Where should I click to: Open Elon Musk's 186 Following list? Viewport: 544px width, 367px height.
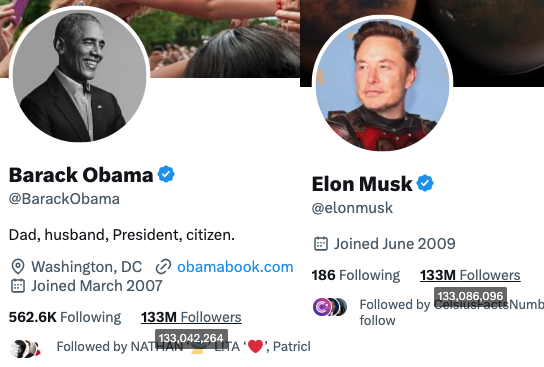pyautogui.click(x=356, y=275)
